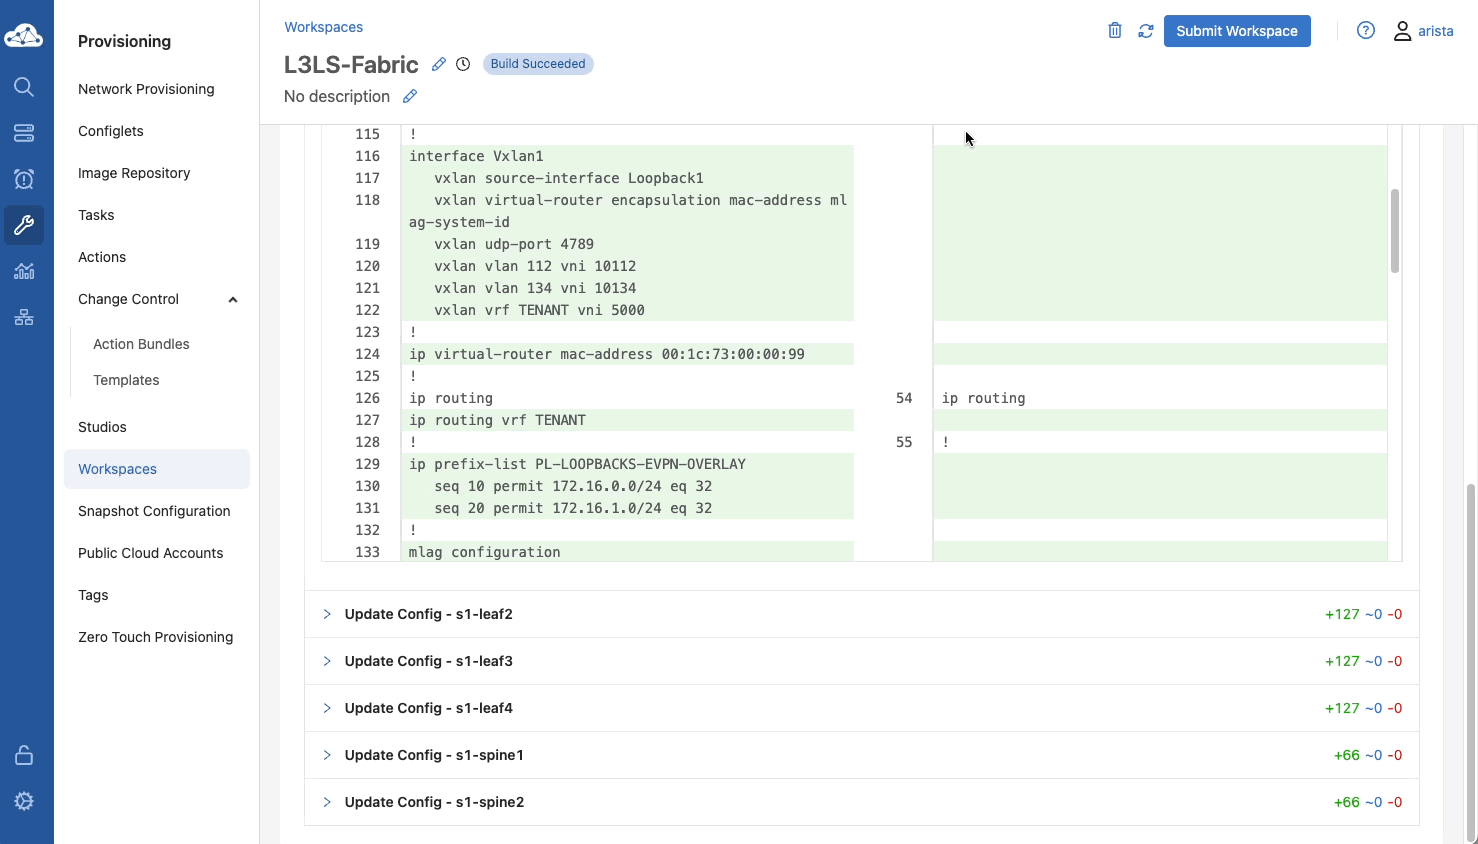Open the Topology icon in left rail
Image resolution: width=1478 pixels, height=844 pixels.
click(x=24, y=317)
